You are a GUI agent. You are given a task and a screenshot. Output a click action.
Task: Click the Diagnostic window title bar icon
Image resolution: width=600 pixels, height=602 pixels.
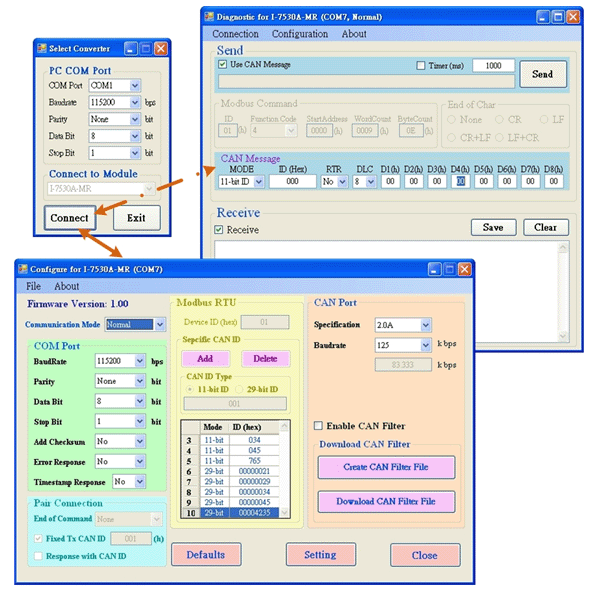point(209,17)
